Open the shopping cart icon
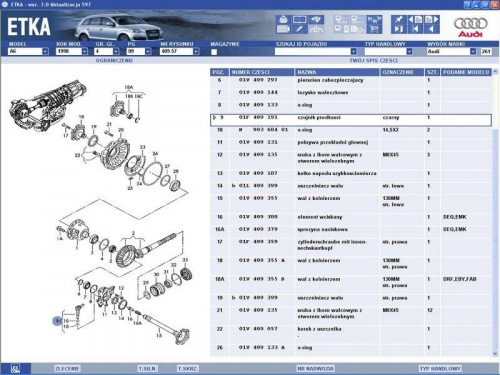The height and width of the screenshot is (375, 500). click(x=374, y=29)
